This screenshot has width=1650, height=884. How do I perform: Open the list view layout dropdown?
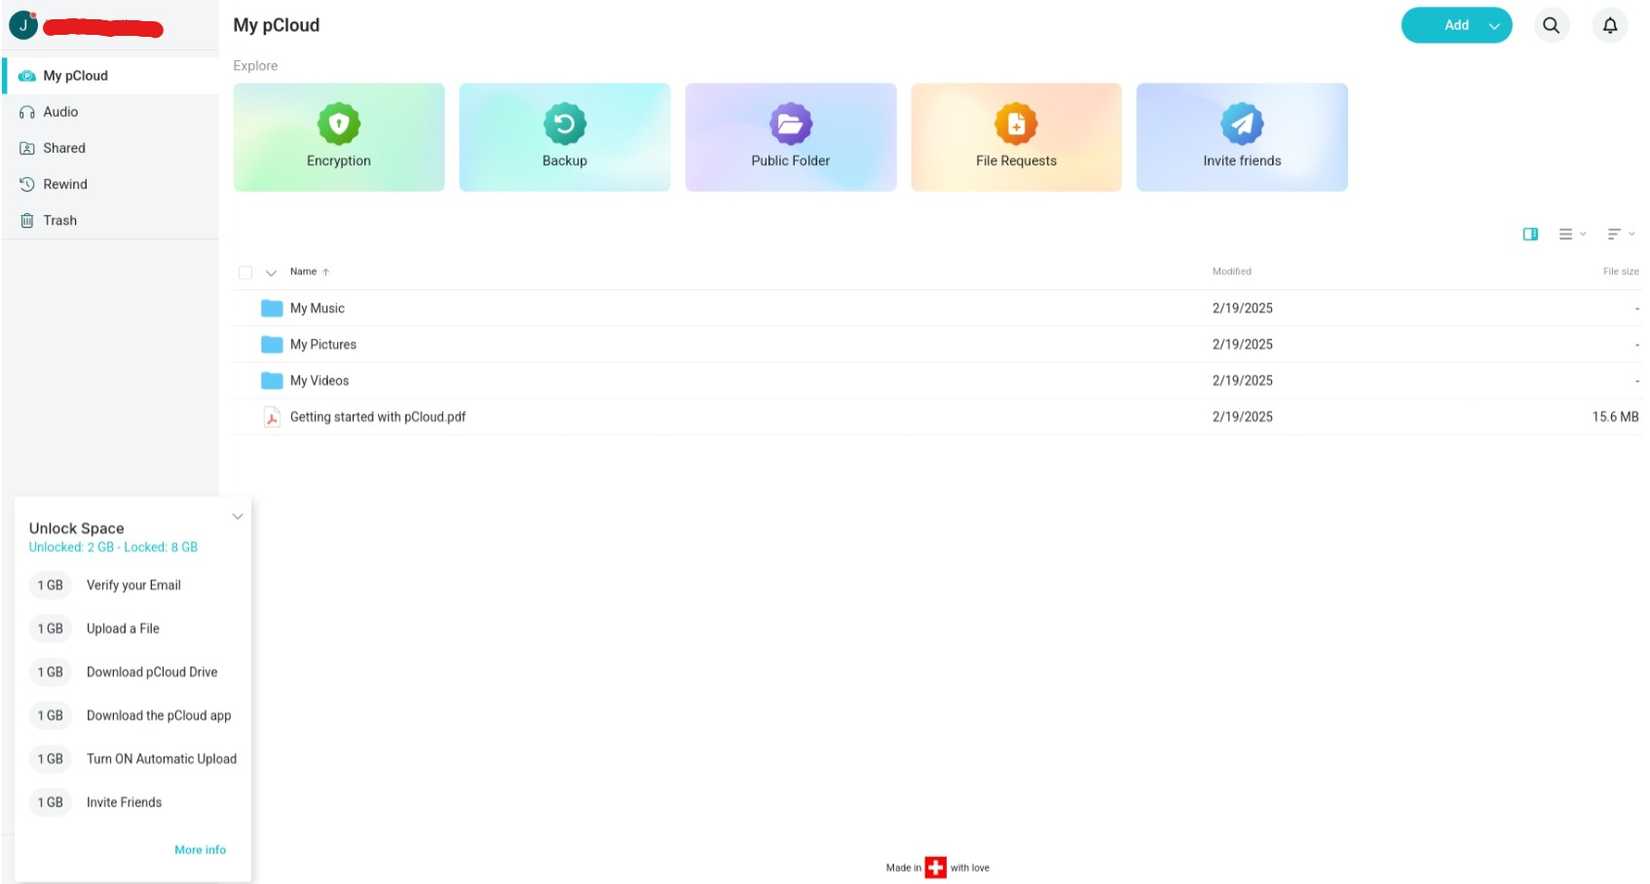pos(1572,234)
